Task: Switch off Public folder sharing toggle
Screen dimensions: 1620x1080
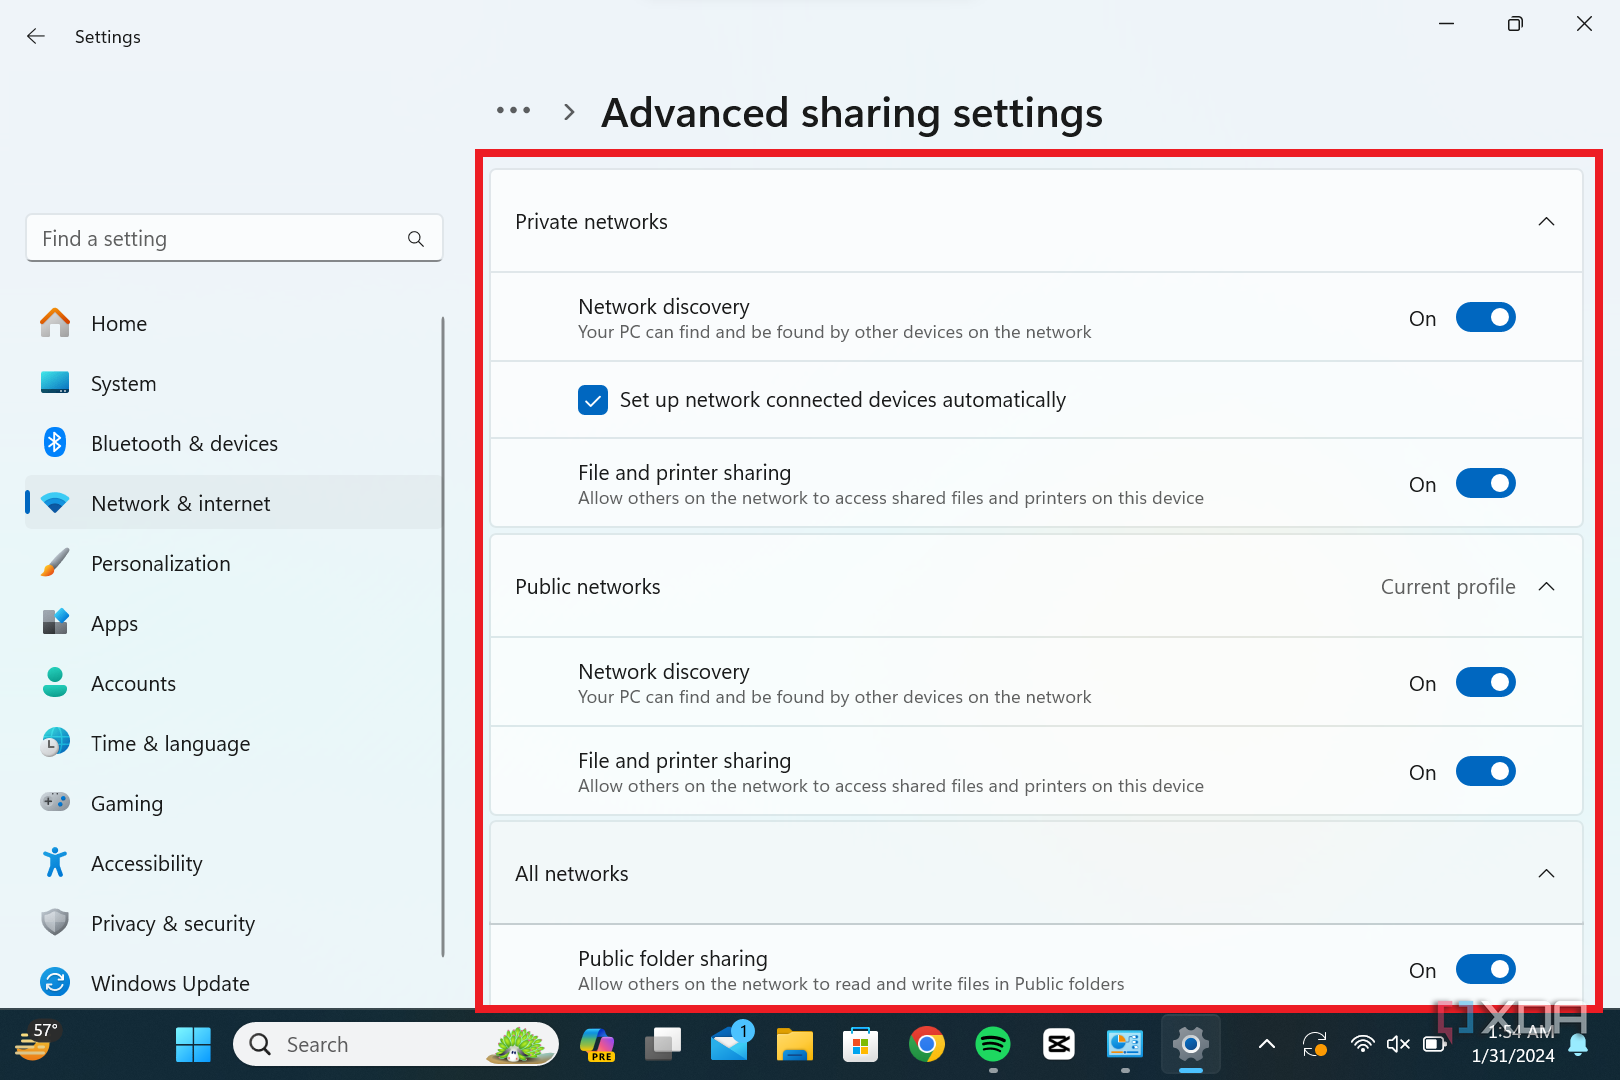Action: [1485, 970]
